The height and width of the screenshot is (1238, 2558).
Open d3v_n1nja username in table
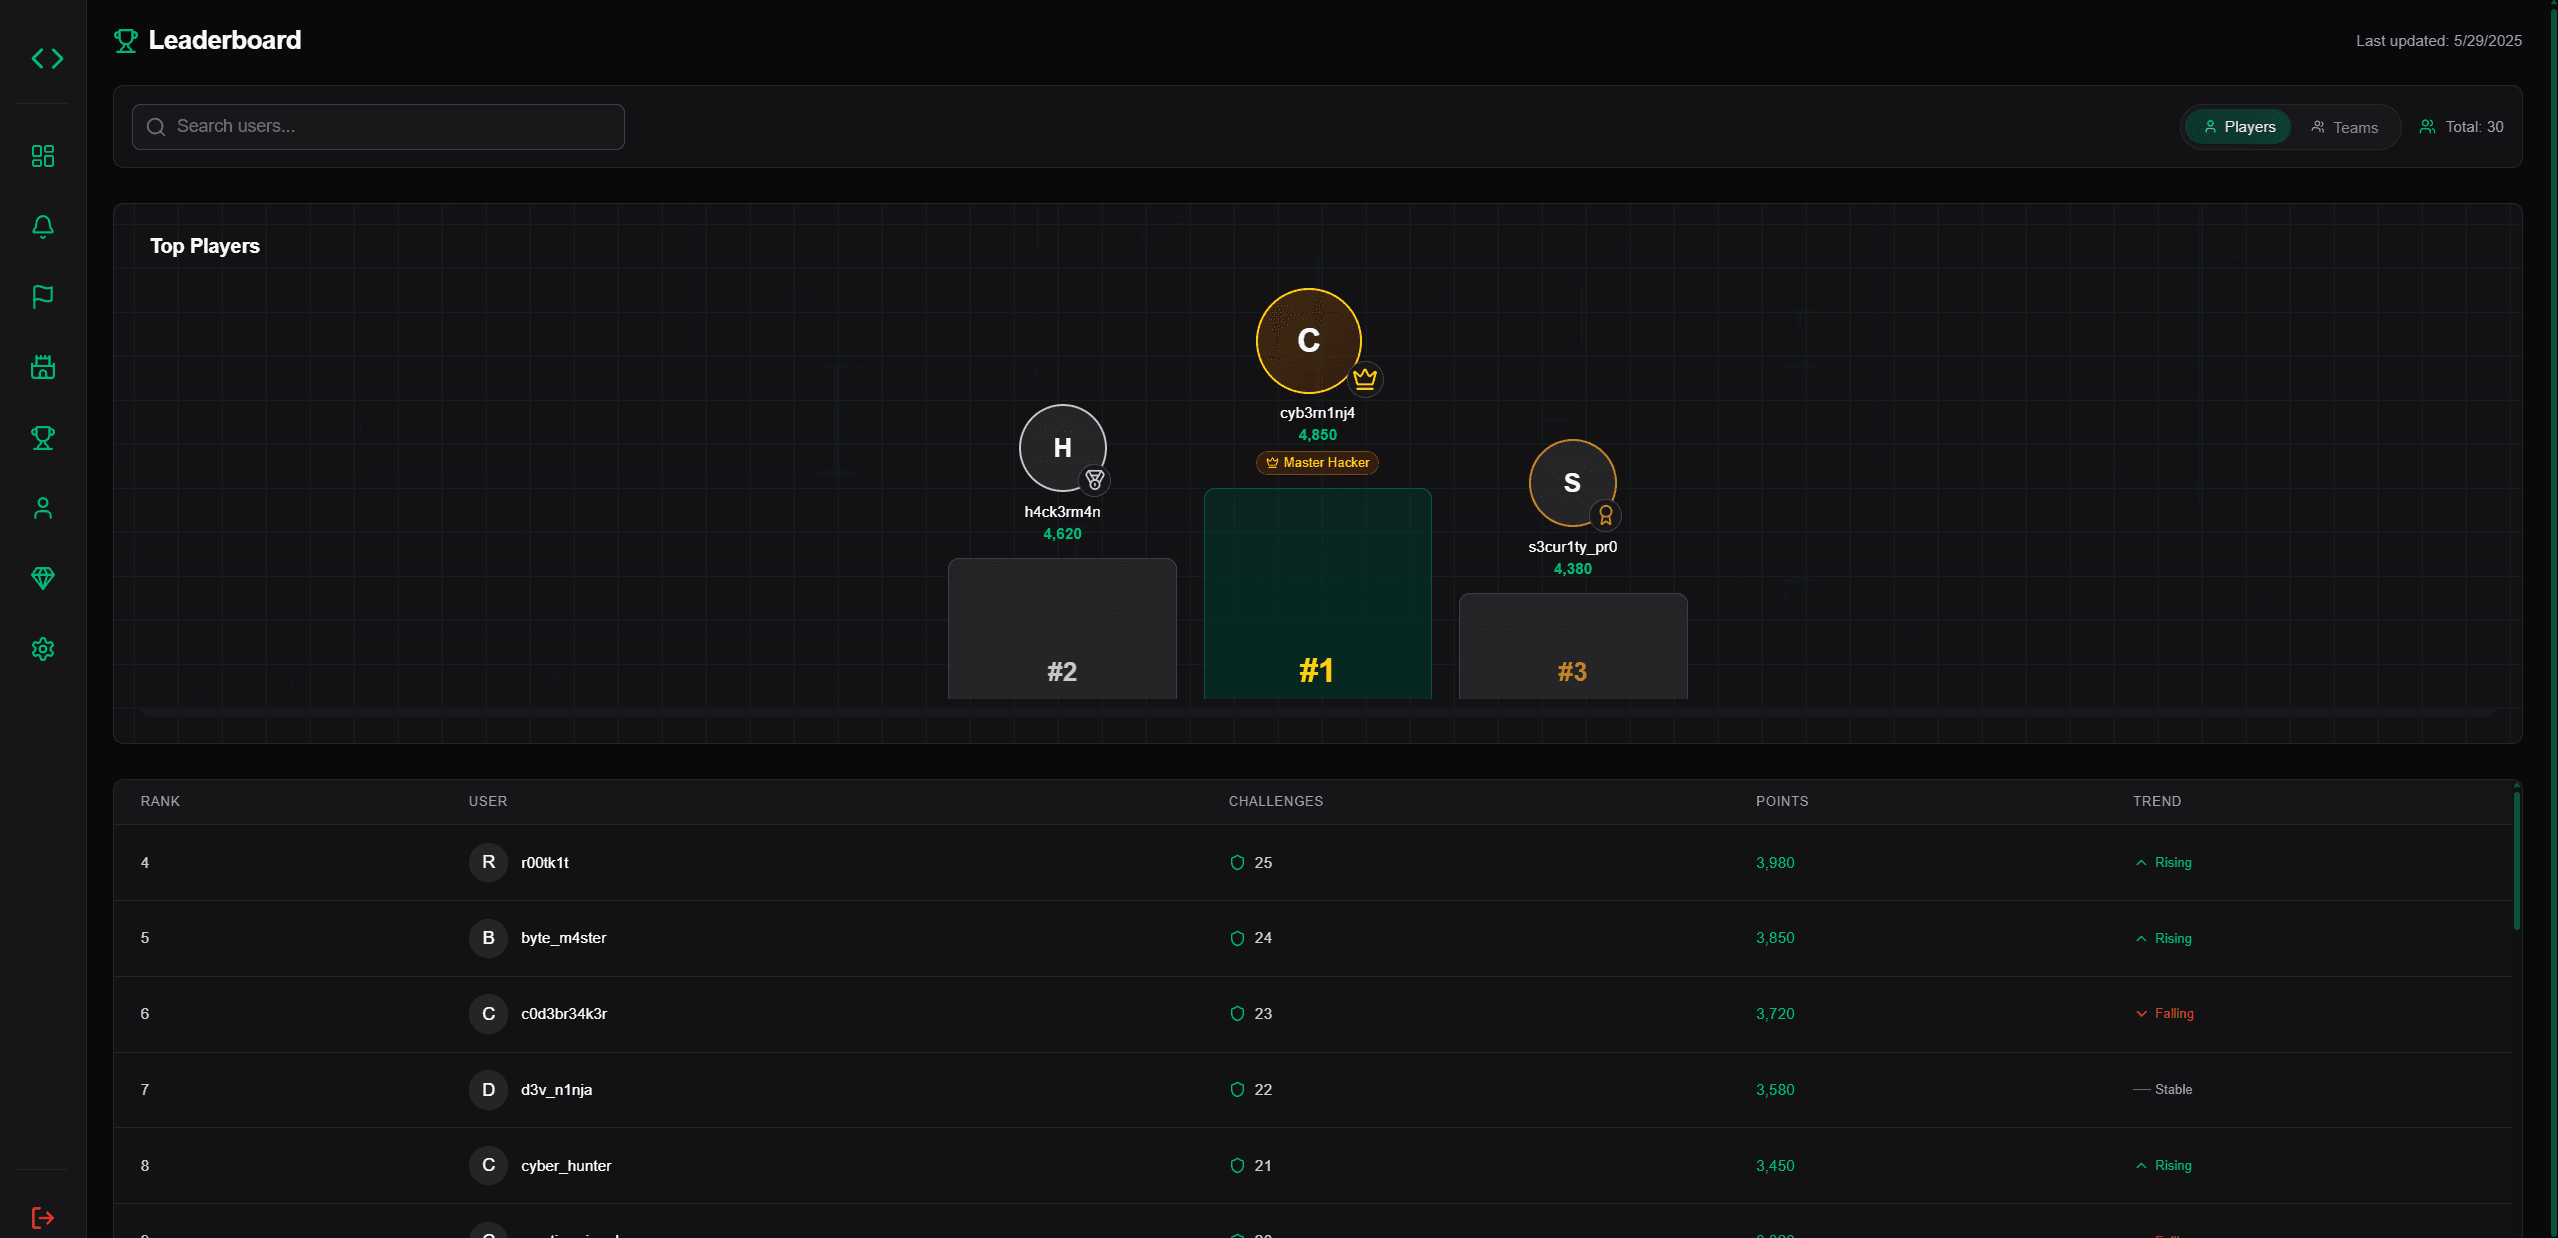pos(556,1090)
